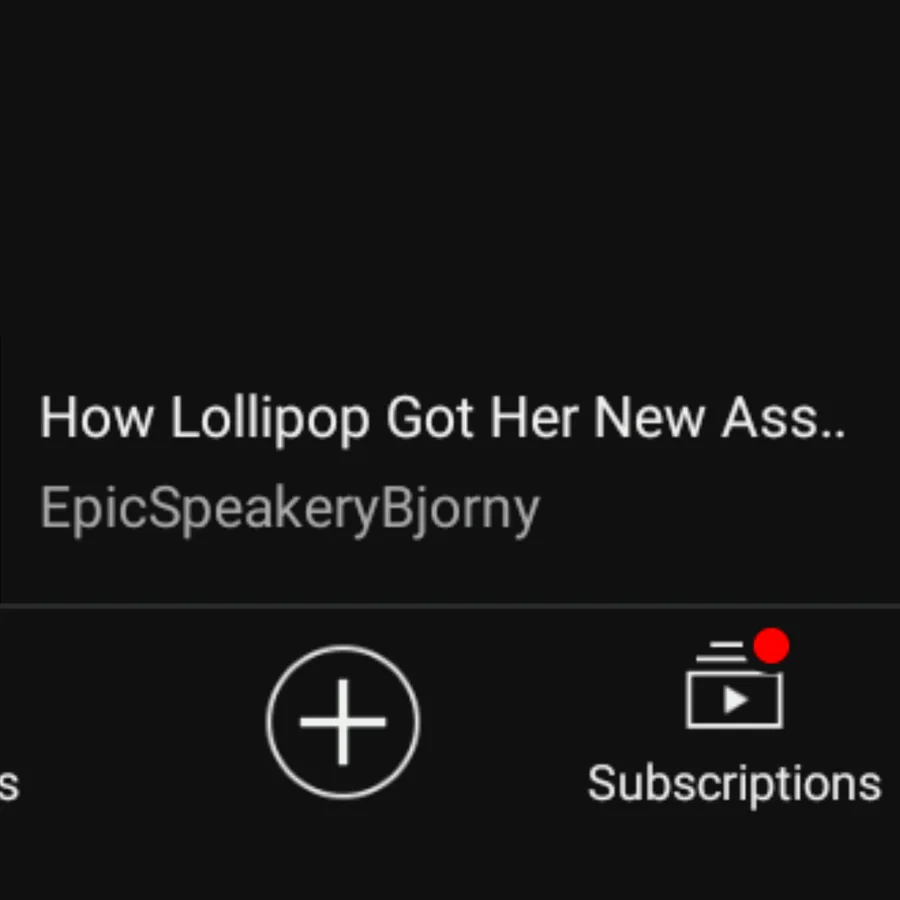Click the stacked lines atop the Subscriptions icon

(722, 651)
